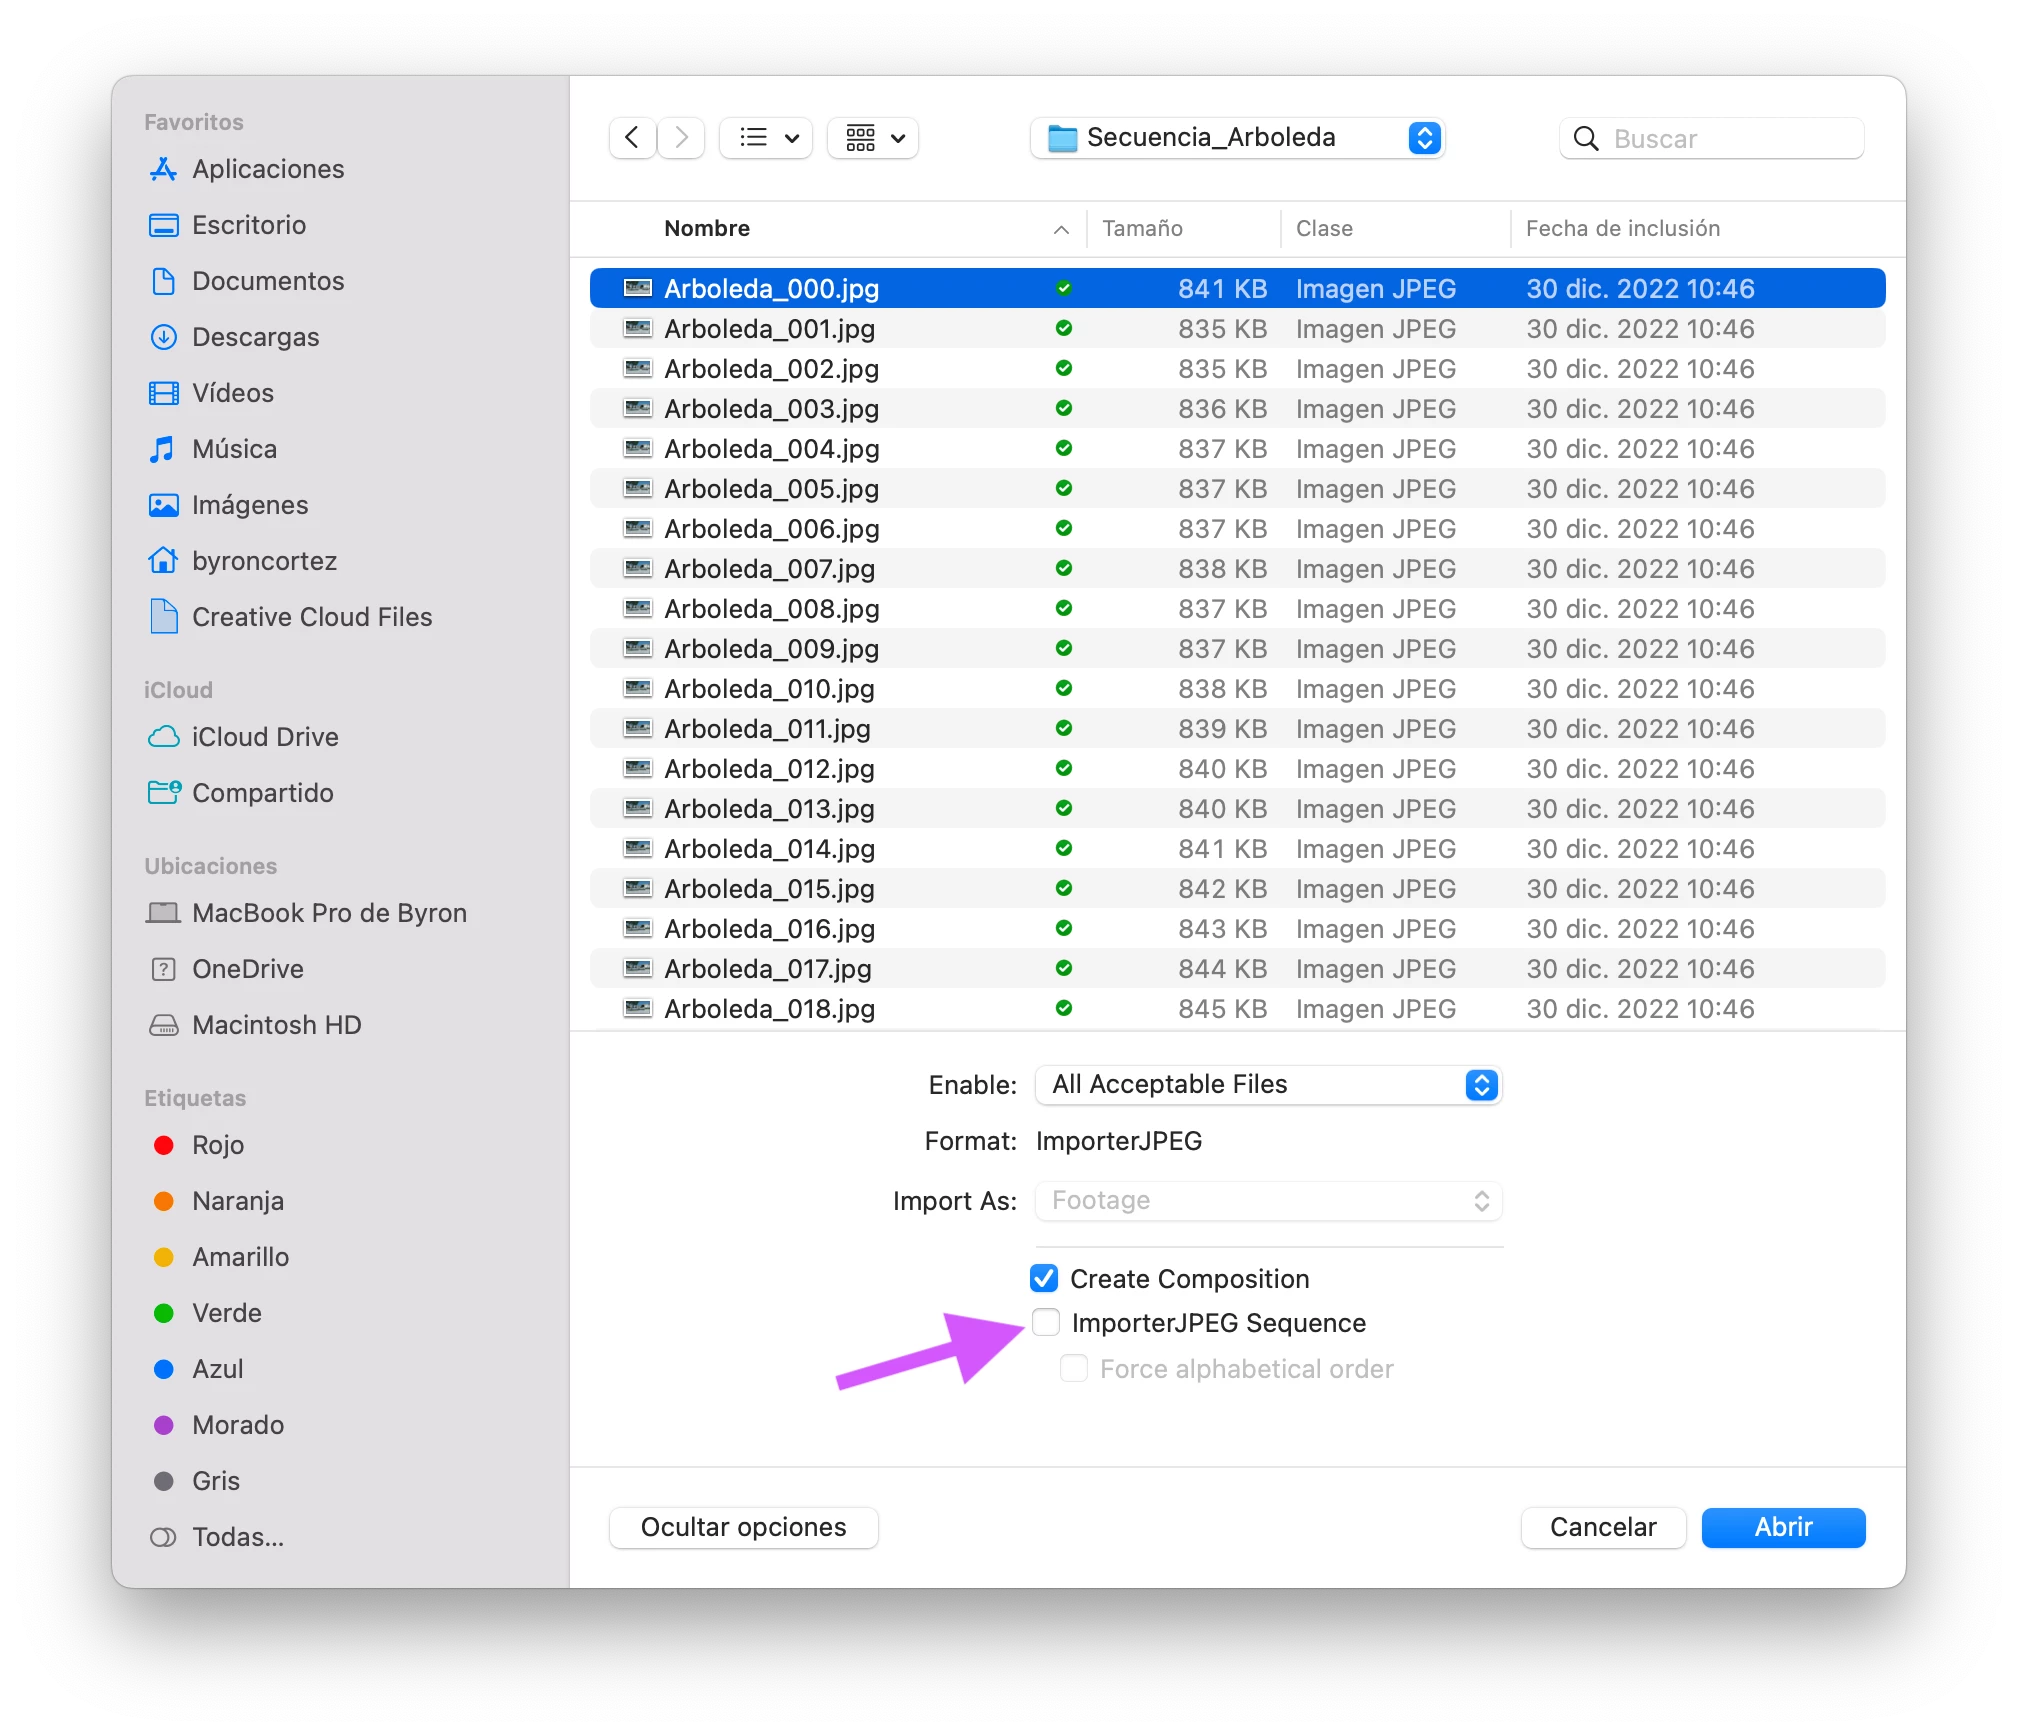Click the byroncortez home folder

[x=264, y=561]
